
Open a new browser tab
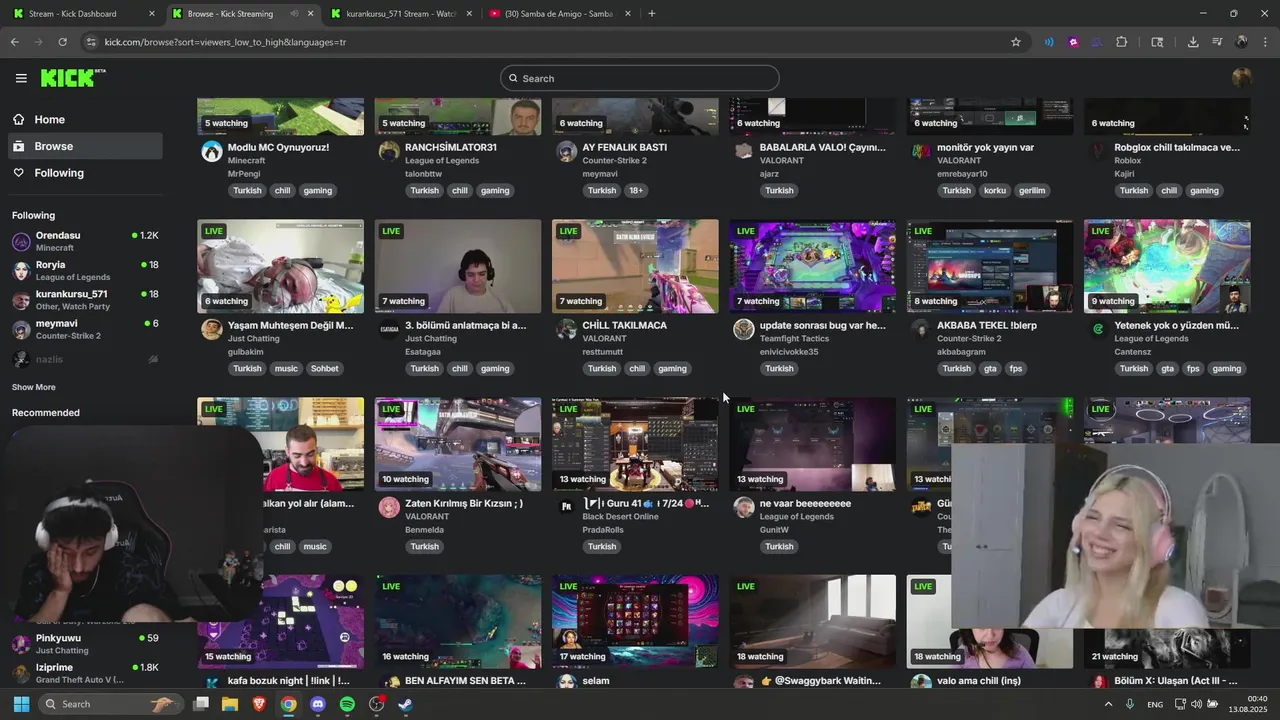click(x=651, y=14)
